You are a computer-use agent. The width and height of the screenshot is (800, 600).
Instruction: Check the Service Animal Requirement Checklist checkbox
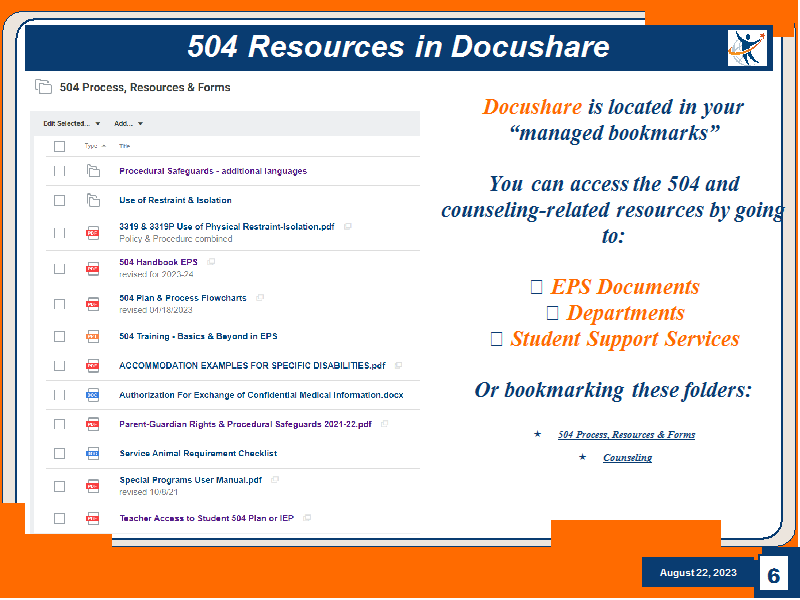pos(59,454)
